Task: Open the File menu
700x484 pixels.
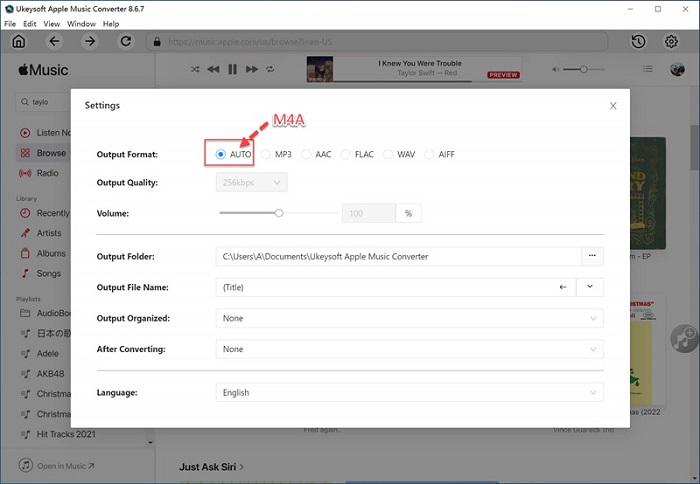Action: coord(10,23)
